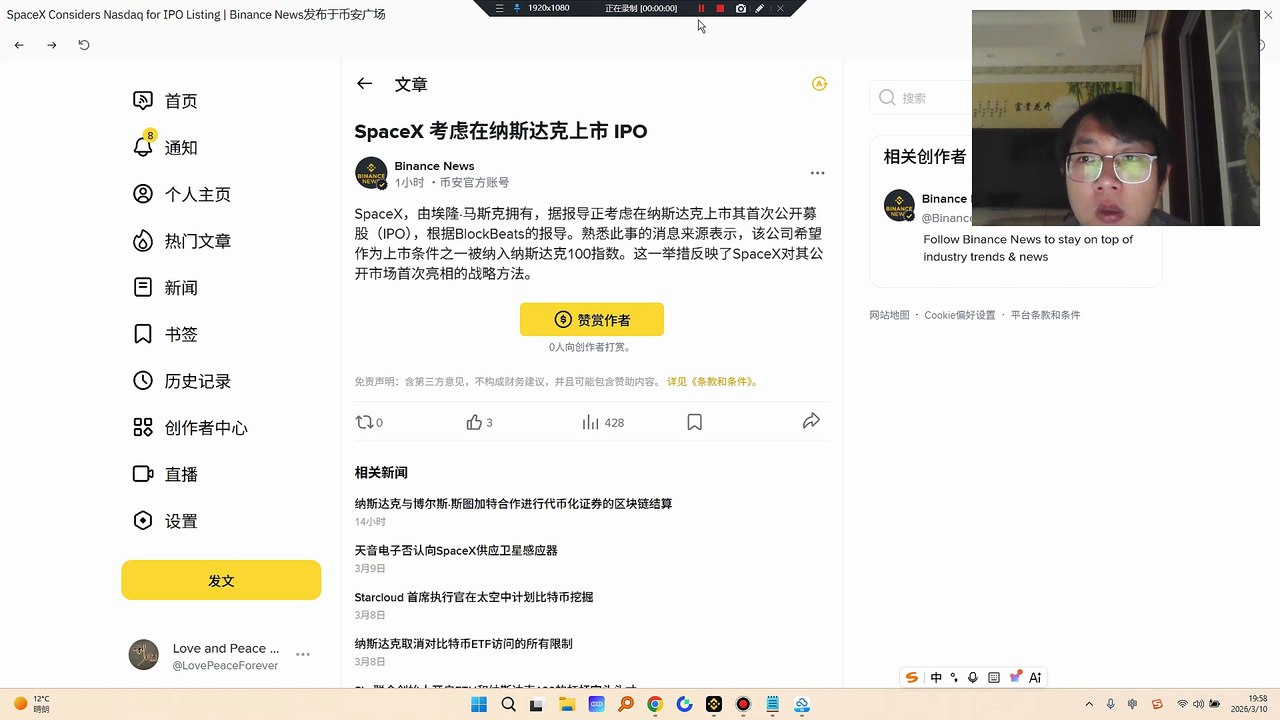Image resolution: width=1280 pixels, height=720 pixels.
Task: Share the article with share arrow
Action: pyautogui.click(x=811, y=421)
